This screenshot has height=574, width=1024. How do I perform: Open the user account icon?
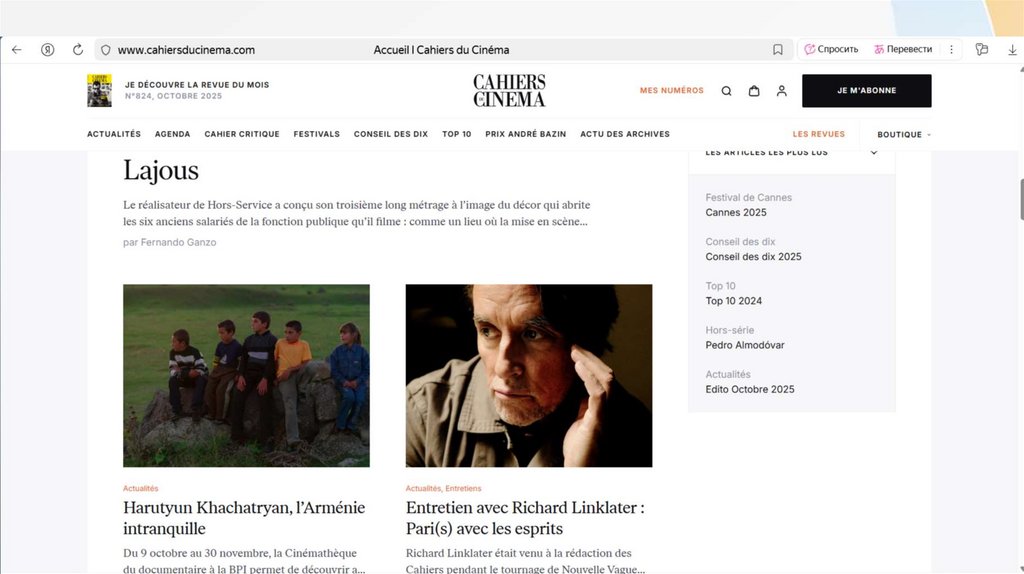(782, 91)
